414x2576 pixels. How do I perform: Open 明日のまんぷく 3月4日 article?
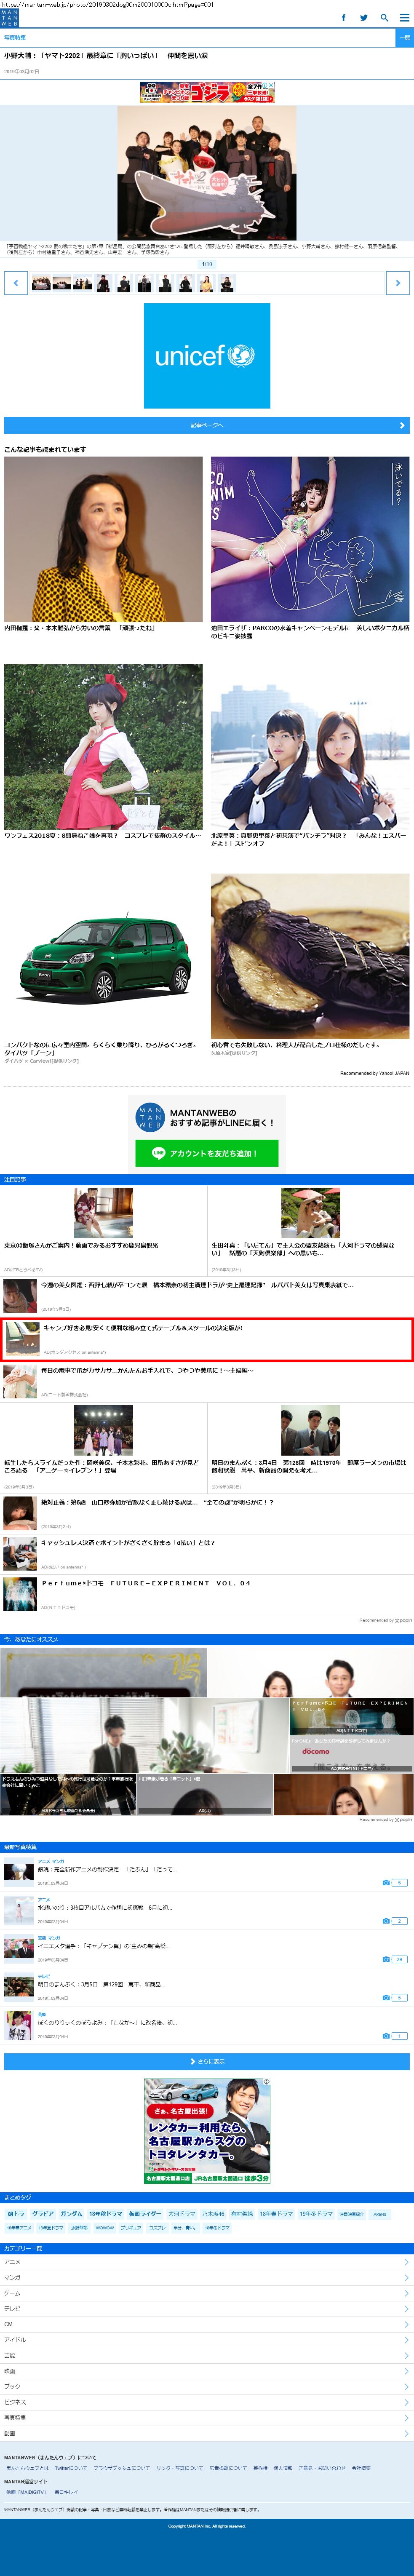[309, 1466]
